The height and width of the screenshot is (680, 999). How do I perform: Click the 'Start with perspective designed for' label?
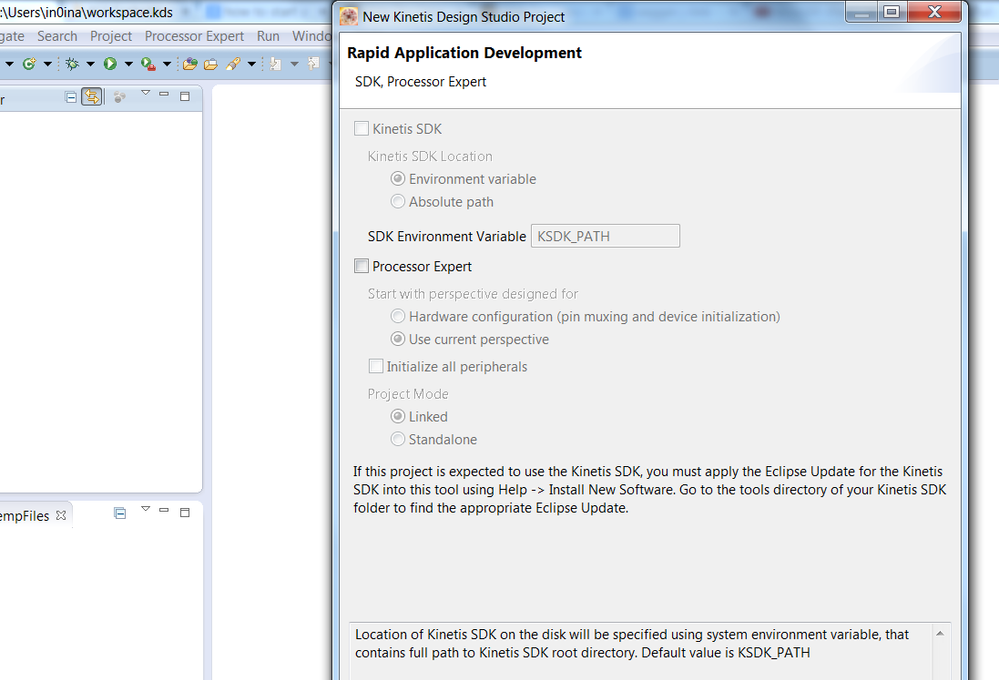click(x=473, y=294)
